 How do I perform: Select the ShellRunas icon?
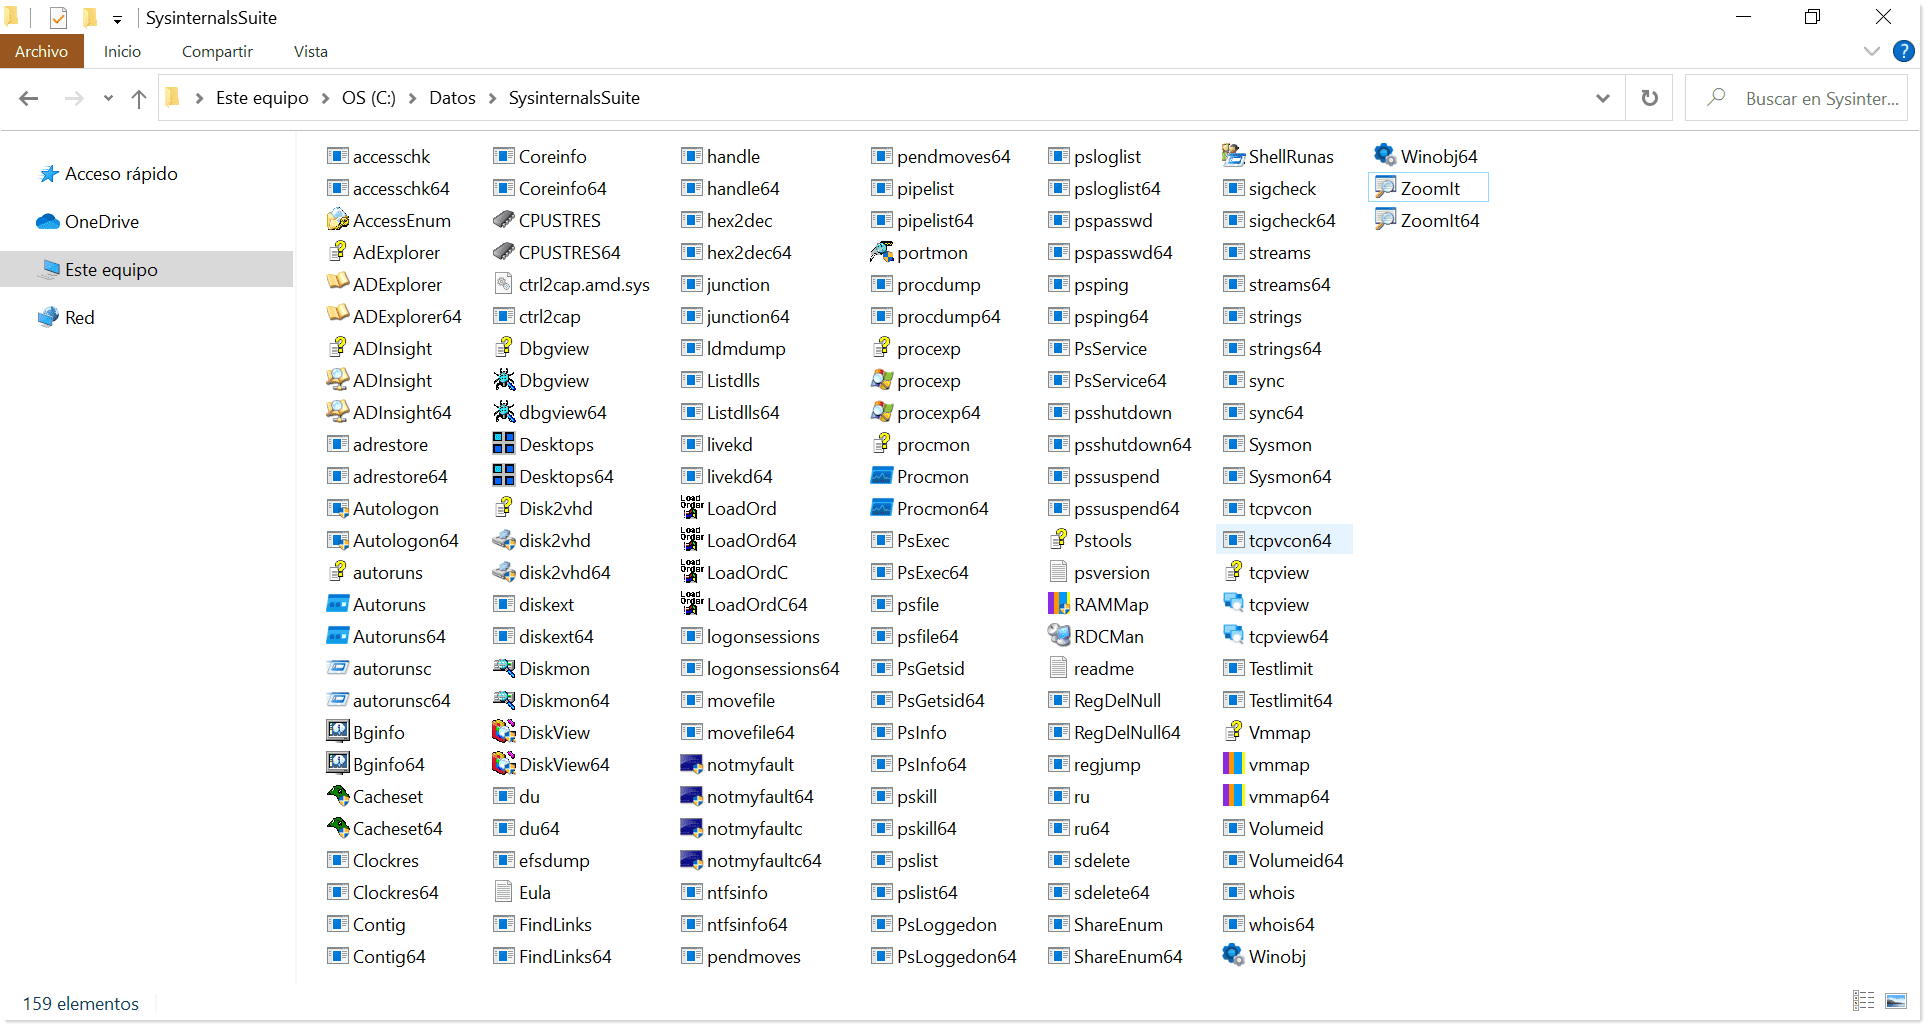tap(1233, 156)
